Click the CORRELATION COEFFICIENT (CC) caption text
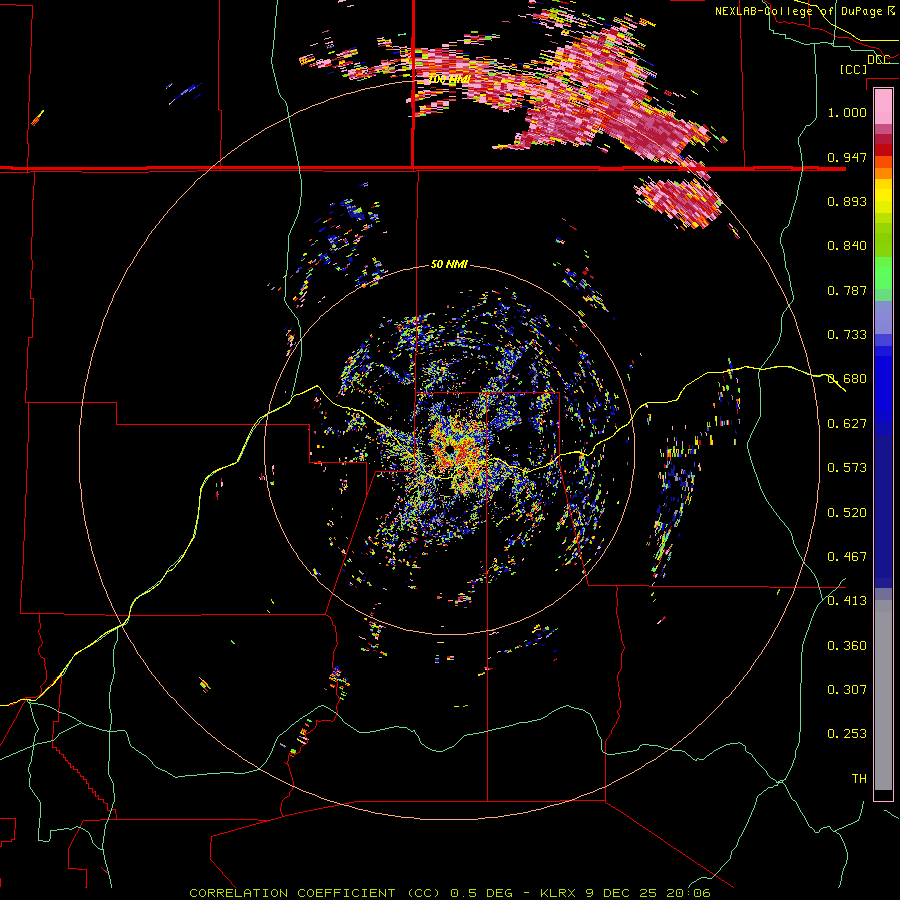Image resolution: width=900 pixels, height=900 pixels. pyautogui.click(x=315, y=893)
